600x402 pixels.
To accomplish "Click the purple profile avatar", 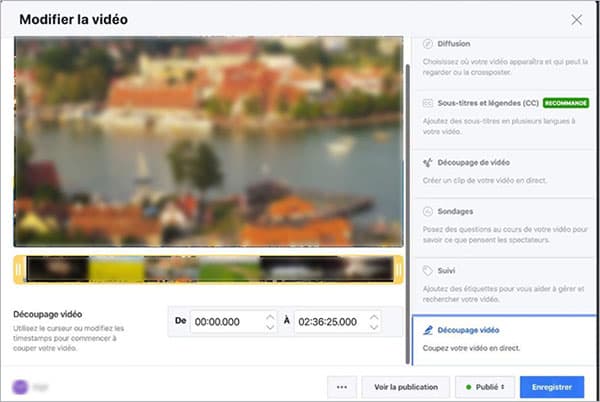I will tap(20, 387).
